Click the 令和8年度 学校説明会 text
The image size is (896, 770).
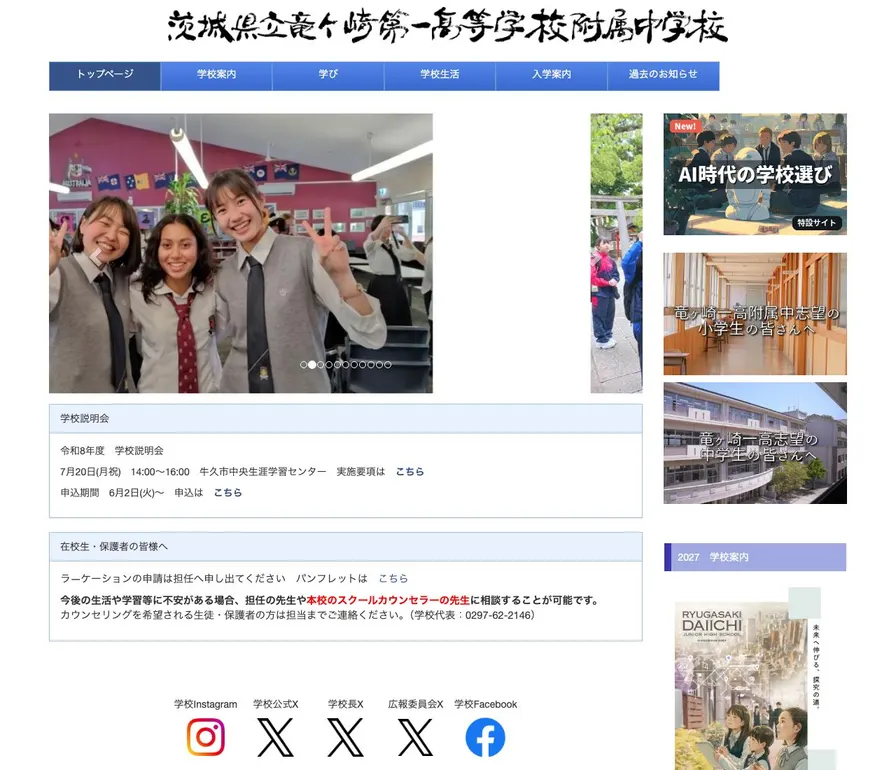112,451
